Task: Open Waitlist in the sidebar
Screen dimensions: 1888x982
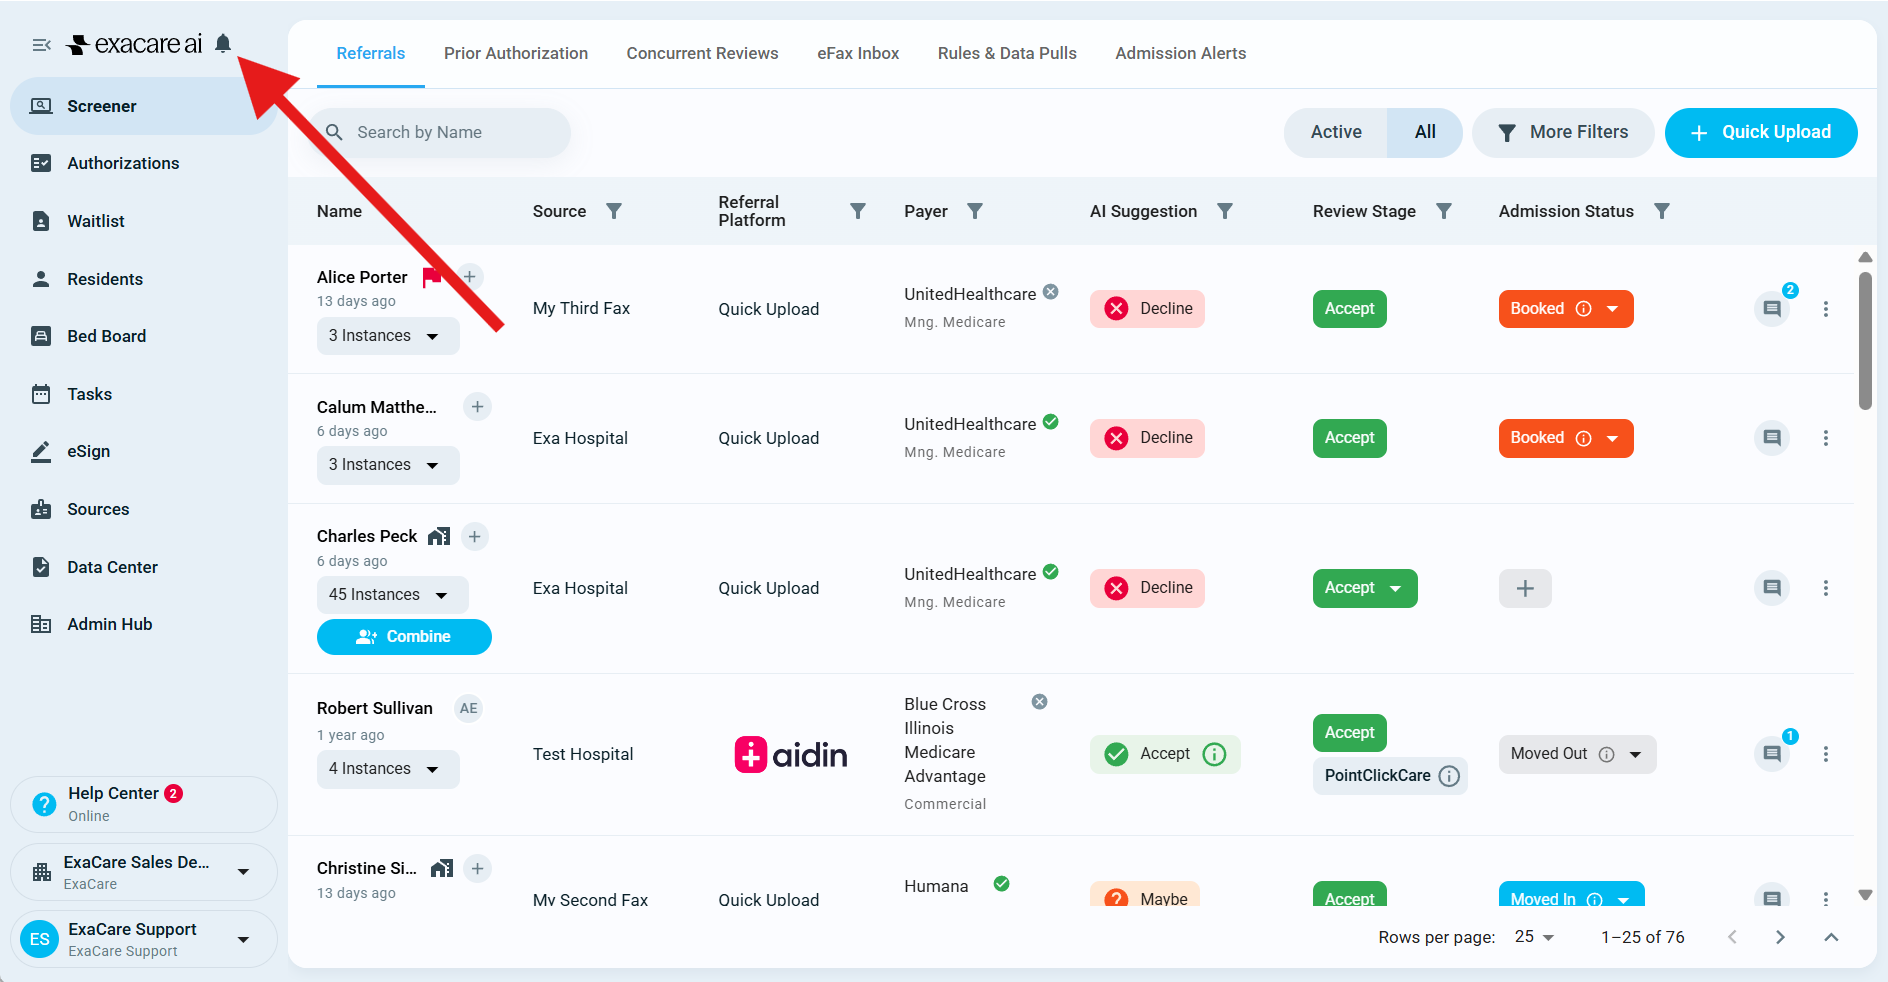Action: coord(144,221)
